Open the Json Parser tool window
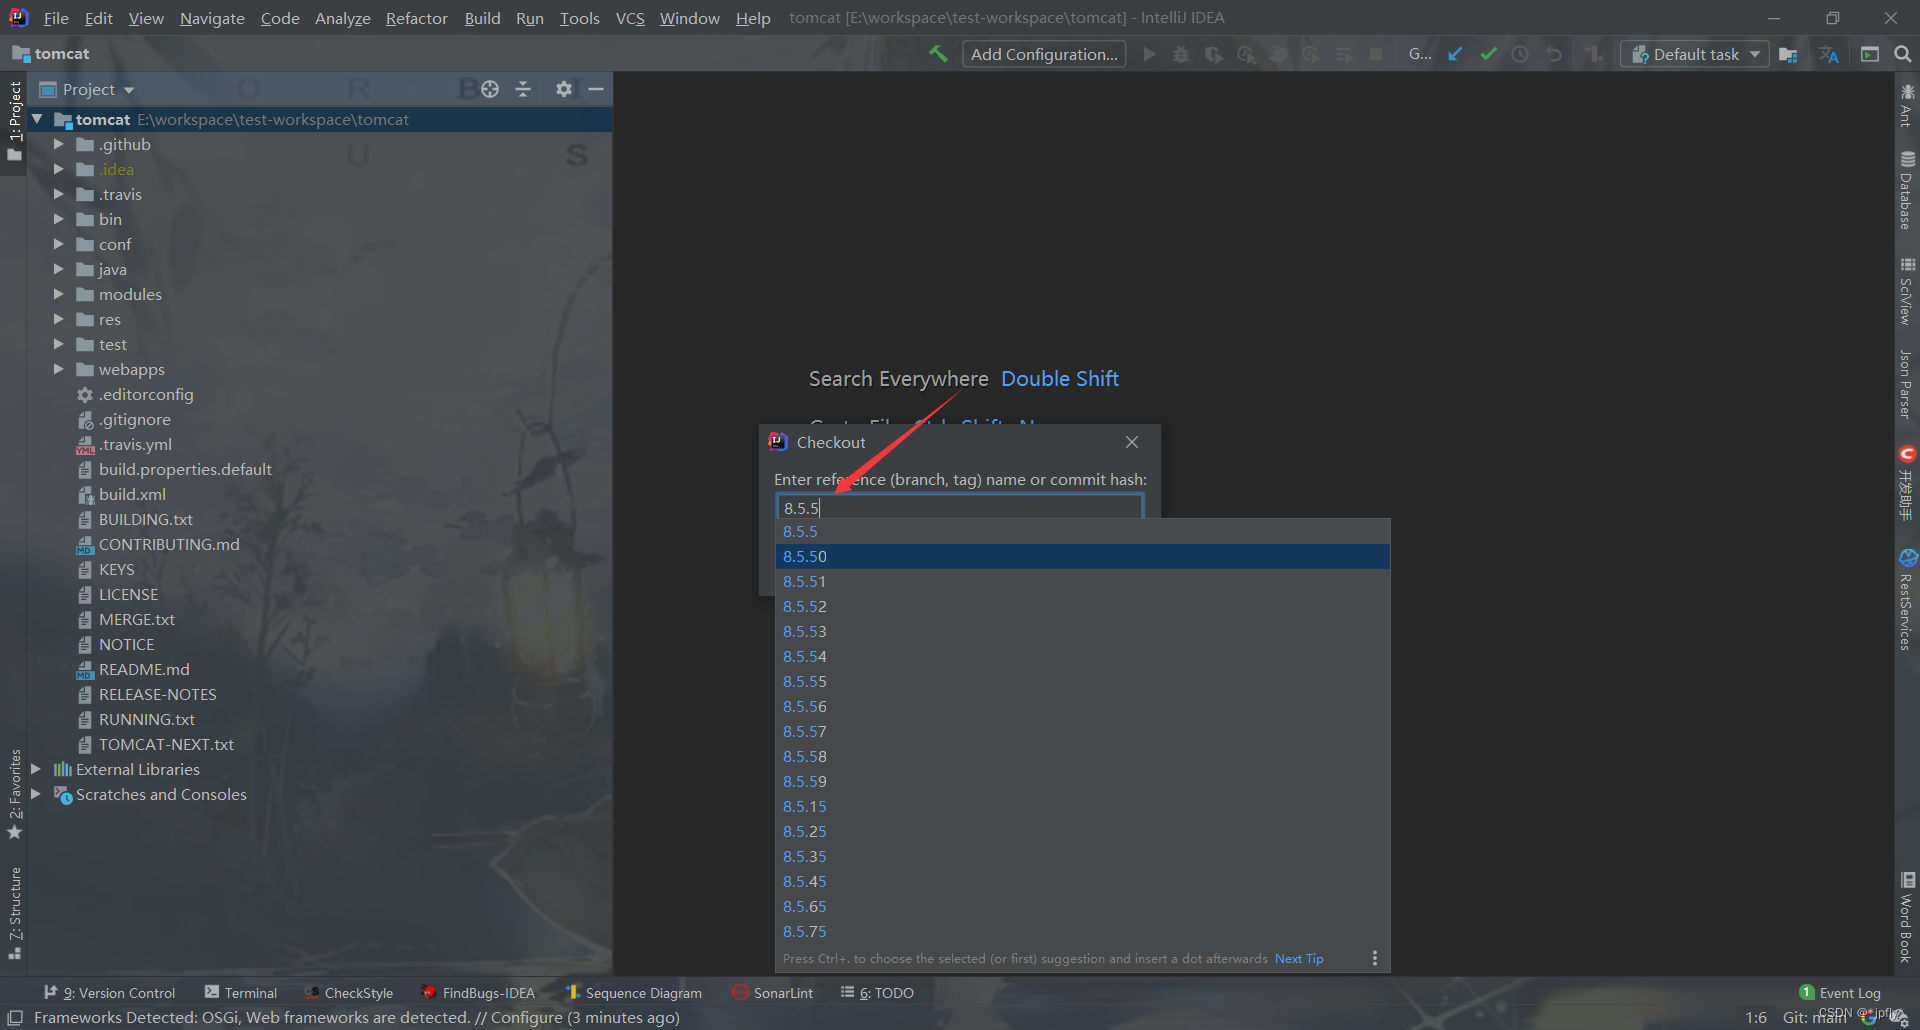1920x1030 pixels. point(1907,384)
